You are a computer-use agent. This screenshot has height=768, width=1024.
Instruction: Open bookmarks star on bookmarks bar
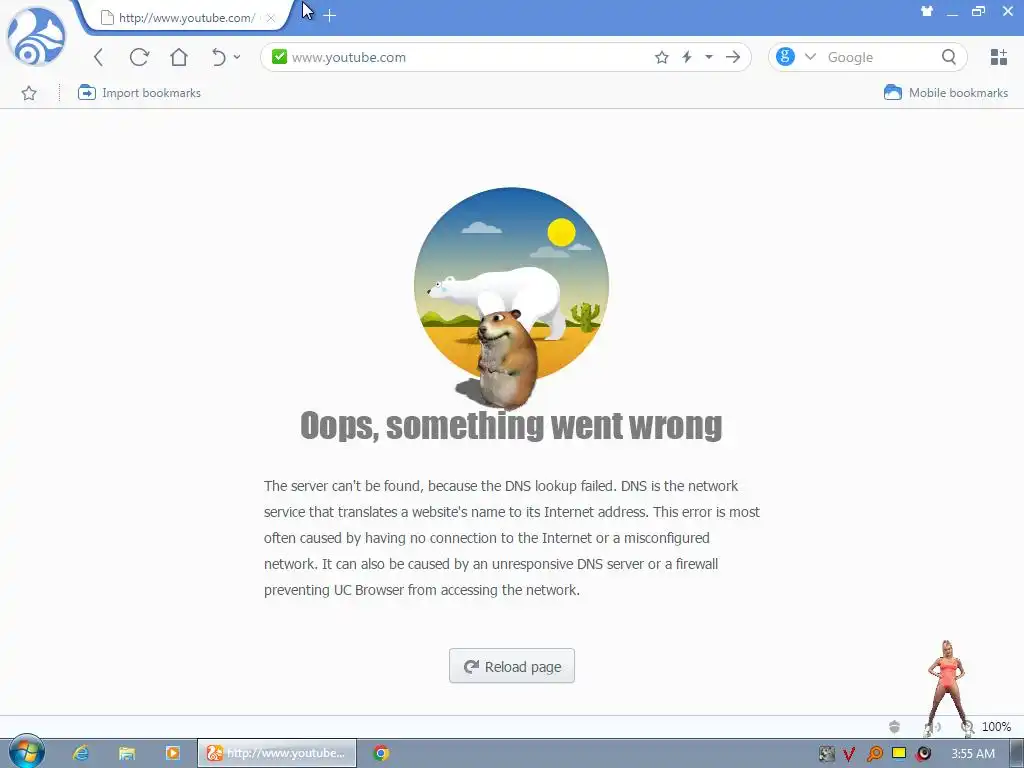coord(29,93)
